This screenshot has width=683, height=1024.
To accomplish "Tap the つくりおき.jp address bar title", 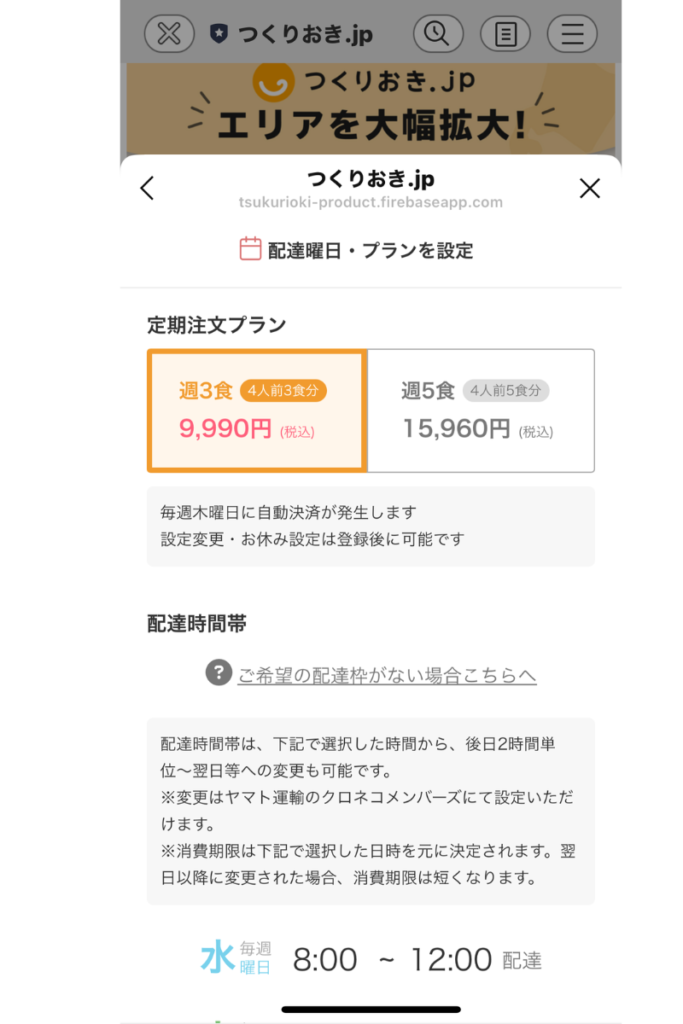I will coord(306,34).
